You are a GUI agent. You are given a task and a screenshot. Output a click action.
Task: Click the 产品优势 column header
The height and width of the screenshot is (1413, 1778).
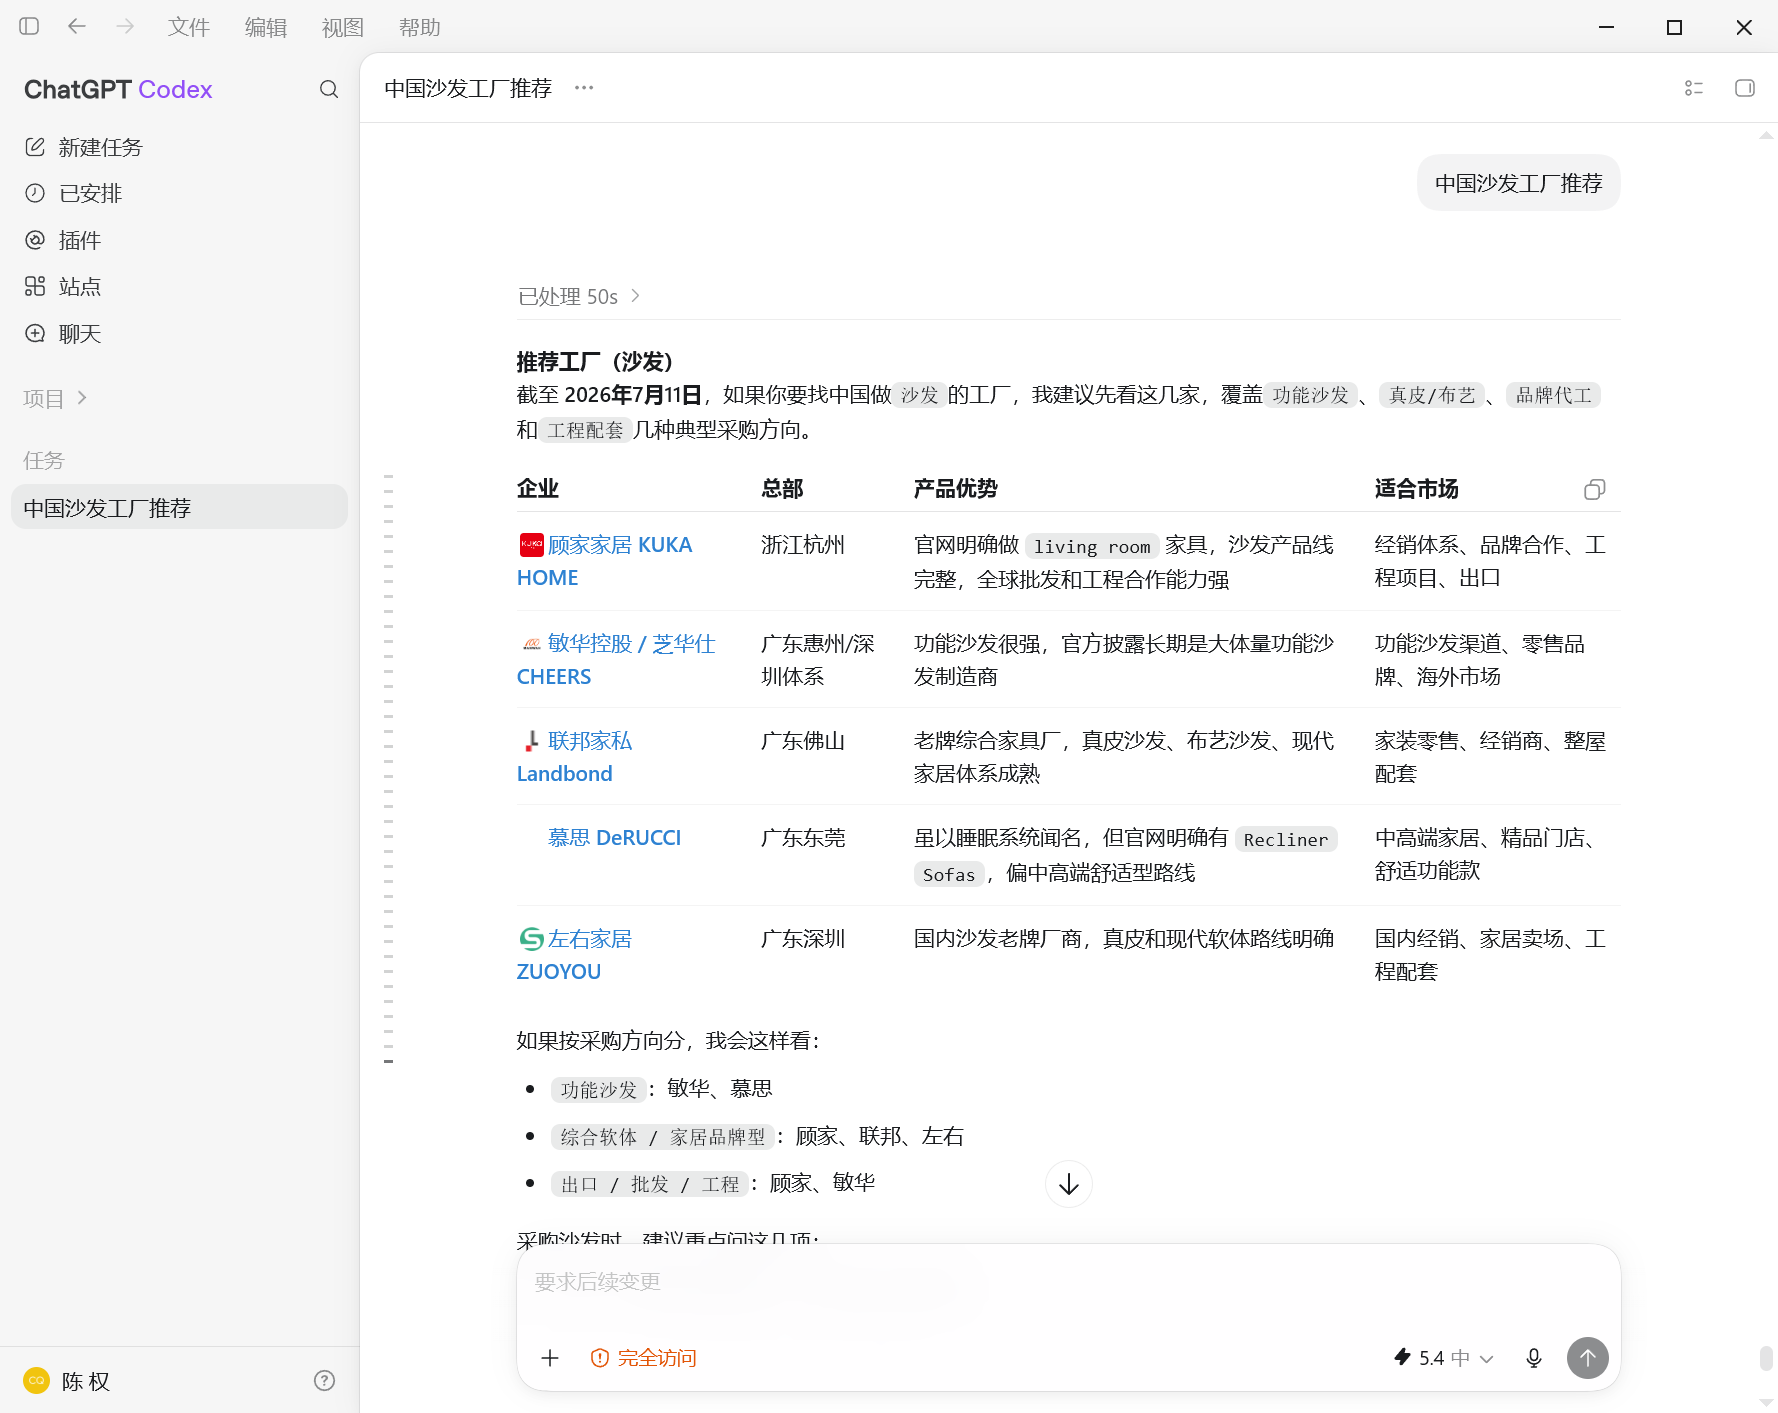[x=956, y=488]
